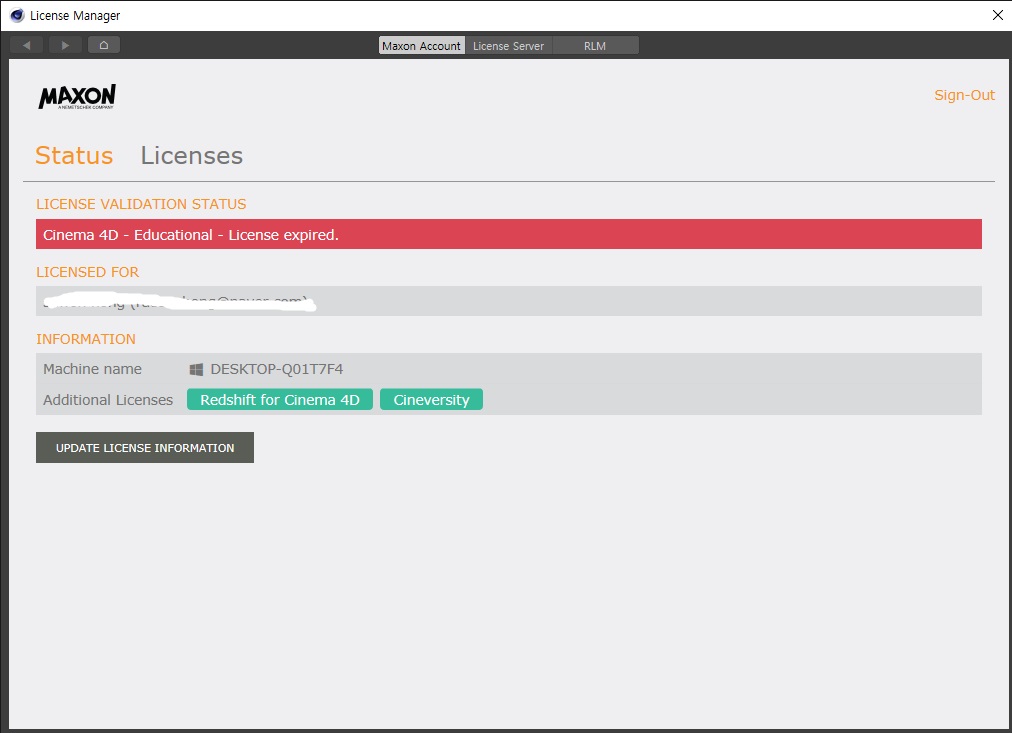Click Update License Information button
Image resolution: width=1012 pixels, height=733 pixels.
pyautogui.click(x=145, y=447)
